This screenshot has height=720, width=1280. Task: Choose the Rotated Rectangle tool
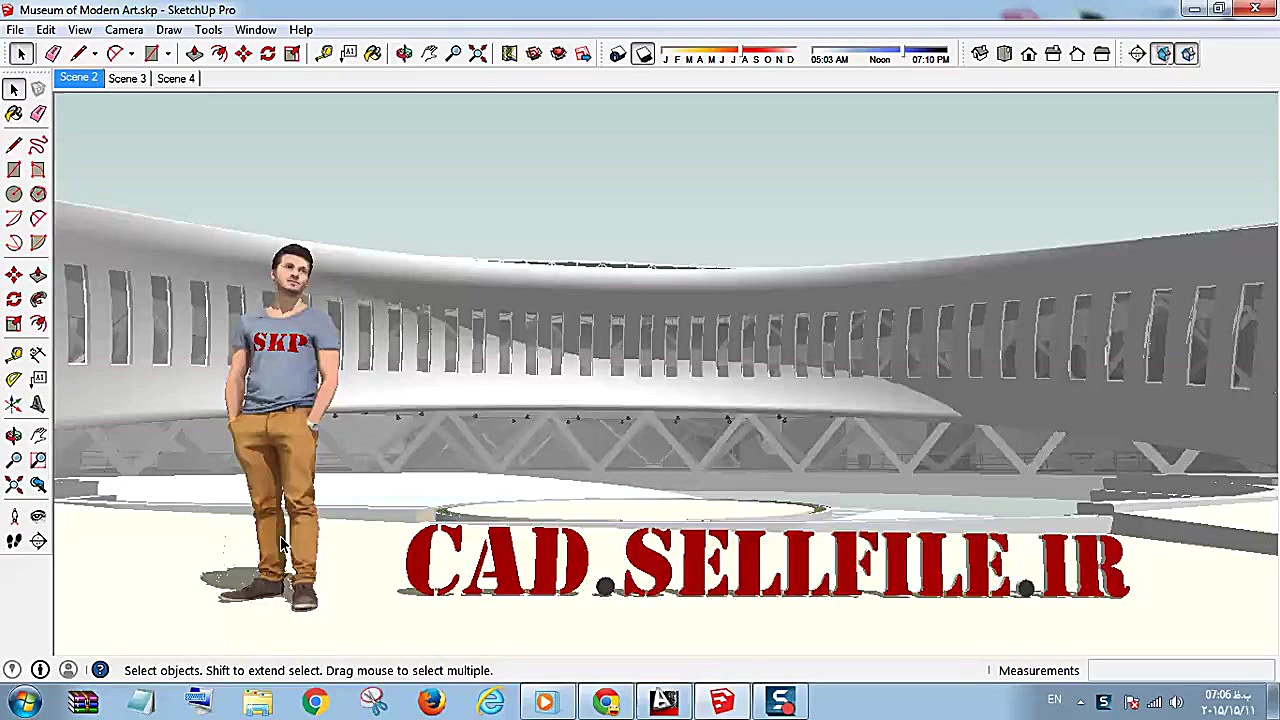pyautogui.click(x=38, y=170)
